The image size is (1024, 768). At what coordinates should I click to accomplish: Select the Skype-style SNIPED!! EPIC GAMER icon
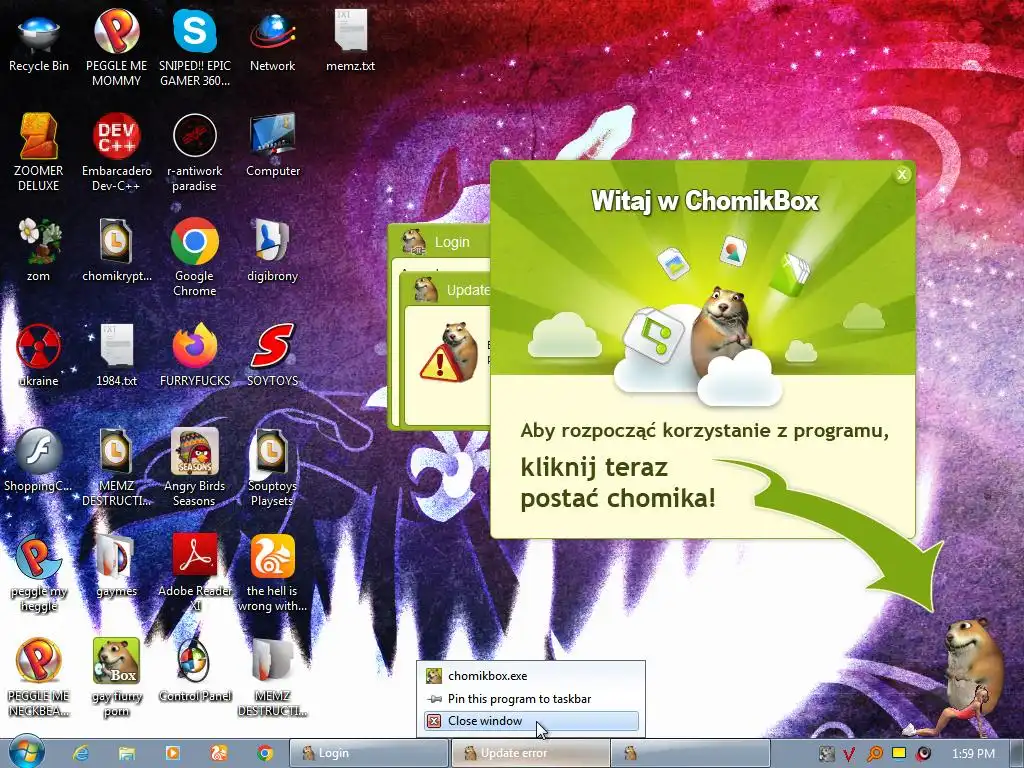195,48
